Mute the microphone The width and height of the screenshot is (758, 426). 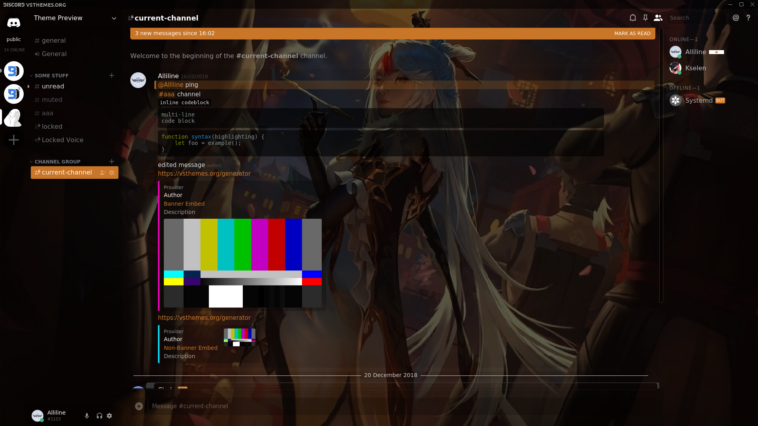click(87, 415)
